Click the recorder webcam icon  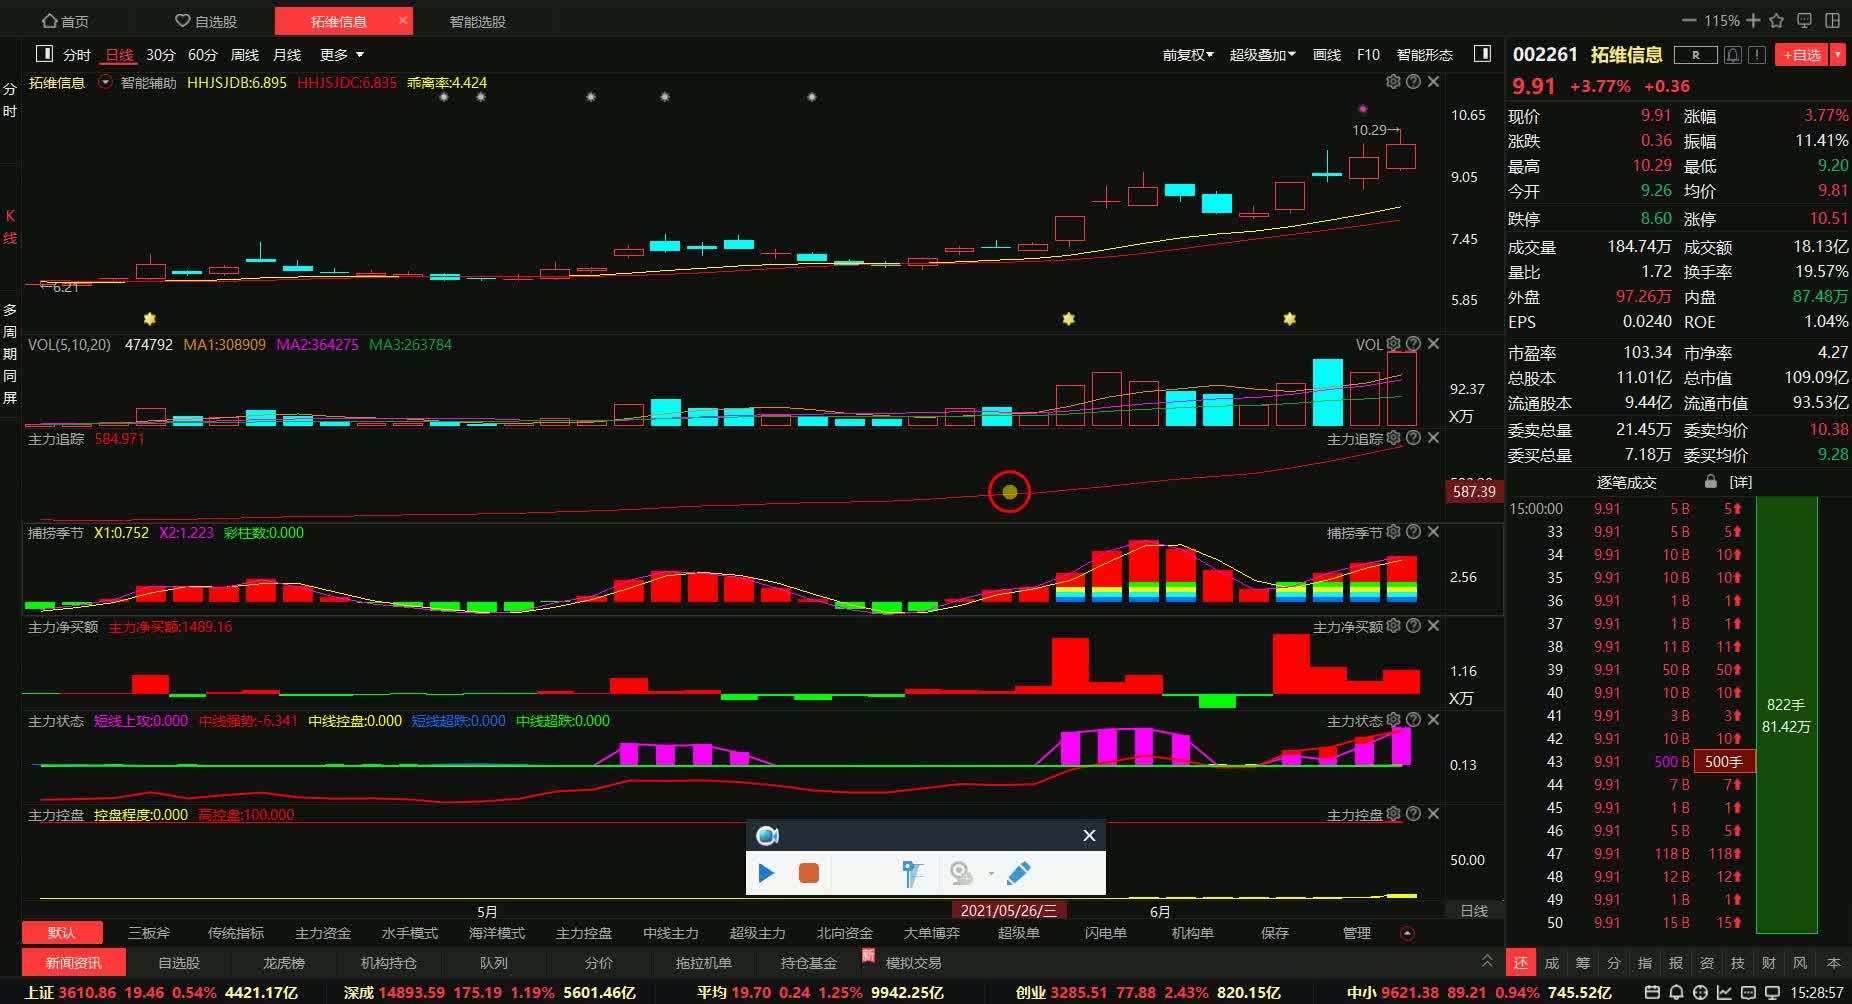pyautogui.click(x=961, y=873)
